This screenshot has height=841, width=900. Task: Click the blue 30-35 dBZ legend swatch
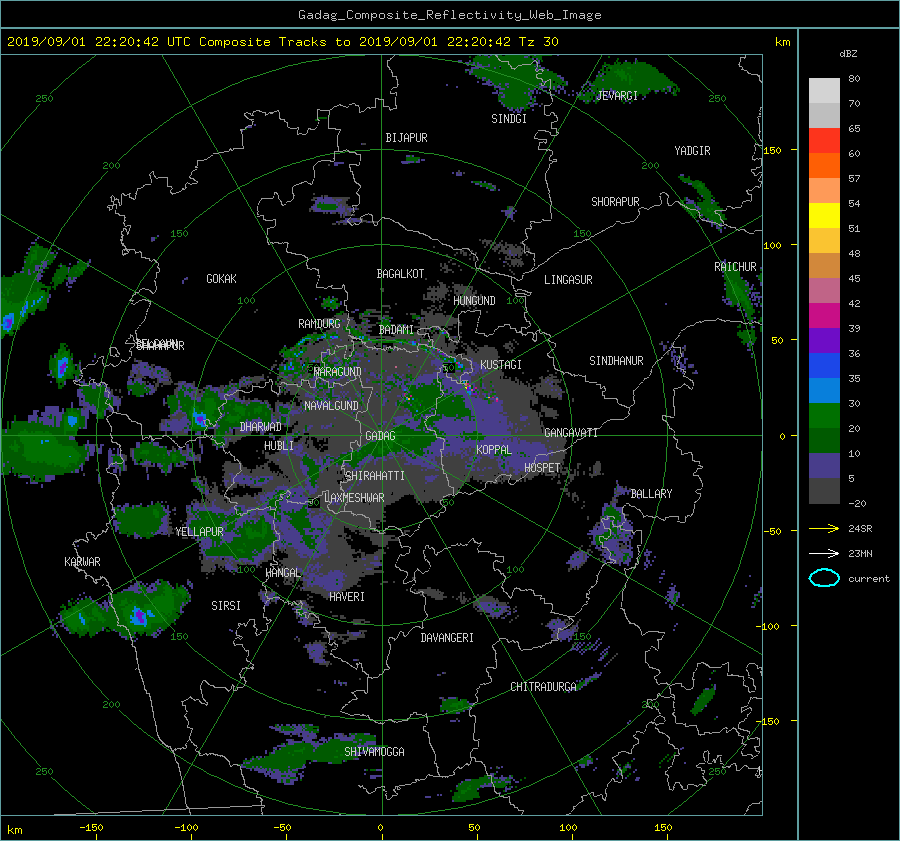click(824, 391)
